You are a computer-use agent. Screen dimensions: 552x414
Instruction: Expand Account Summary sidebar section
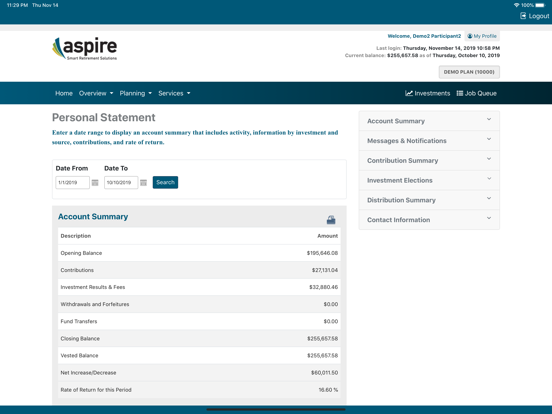tap(429, 121)
